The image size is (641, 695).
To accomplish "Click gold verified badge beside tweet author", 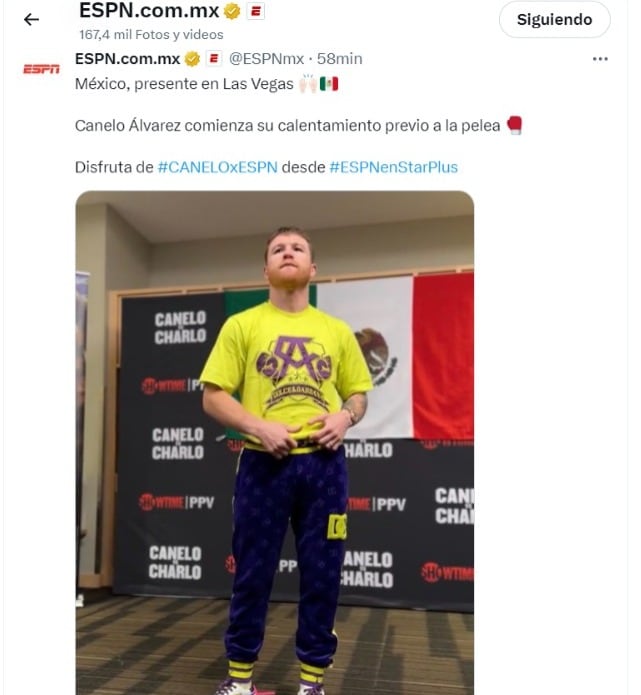I will tap(192, 59).
